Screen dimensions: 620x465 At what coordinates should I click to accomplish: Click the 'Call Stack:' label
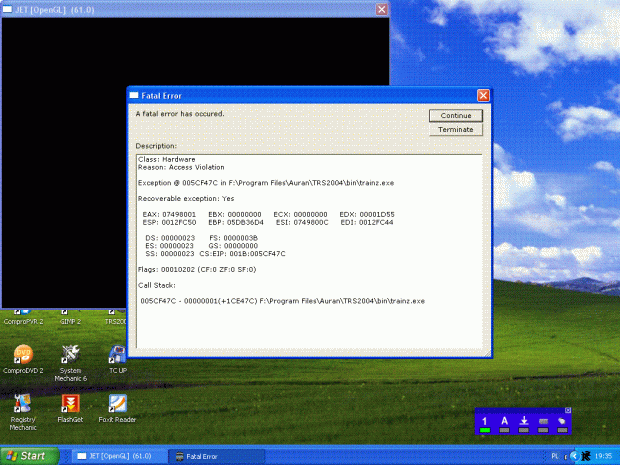pyautogui.click(x=157, y=285)
